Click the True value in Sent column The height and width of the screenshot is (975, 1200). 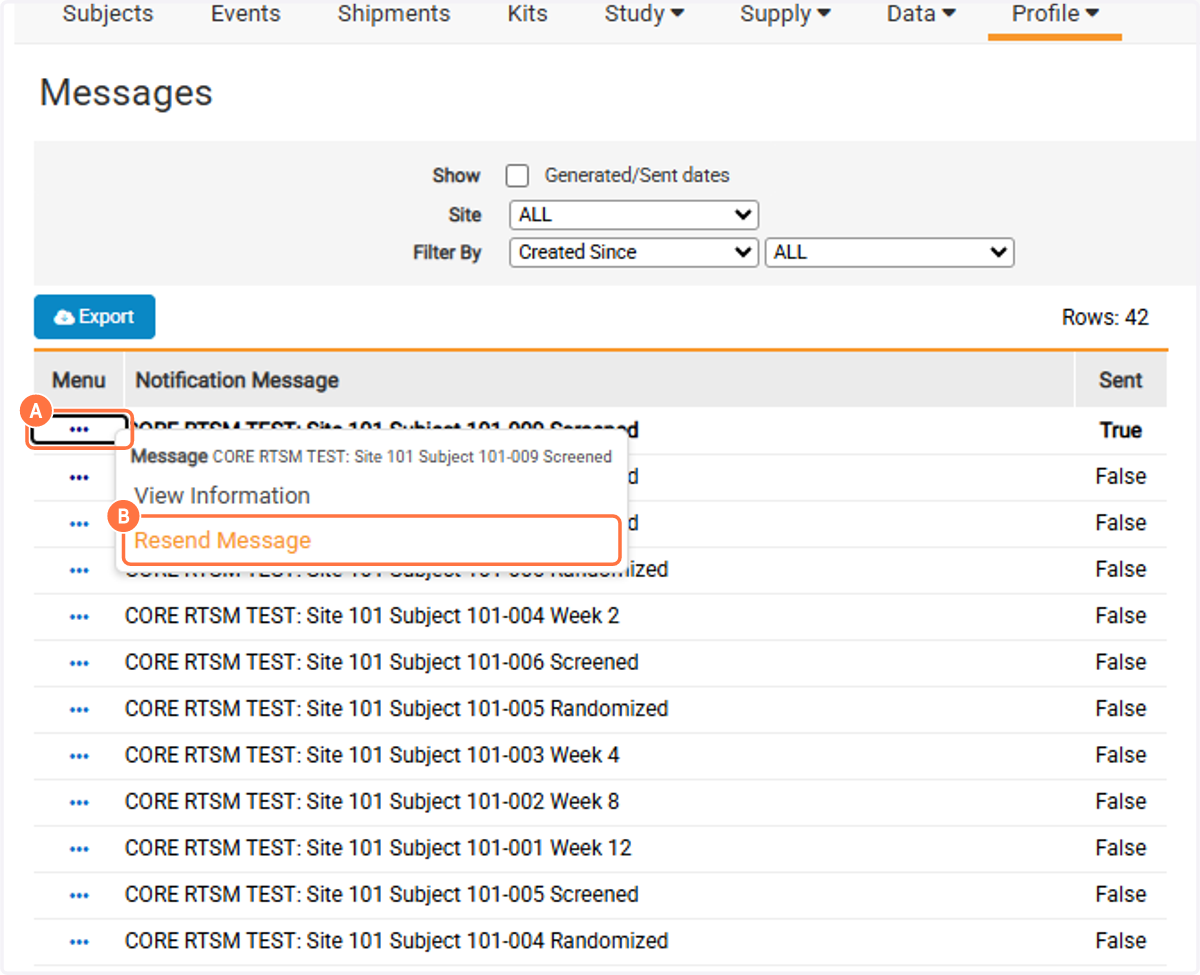[1121, 431]
